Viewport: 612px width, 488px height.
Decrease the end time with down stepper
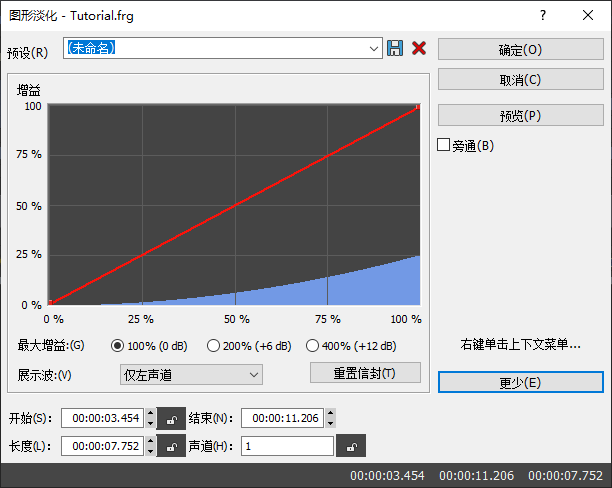click(x=331, y=423)
